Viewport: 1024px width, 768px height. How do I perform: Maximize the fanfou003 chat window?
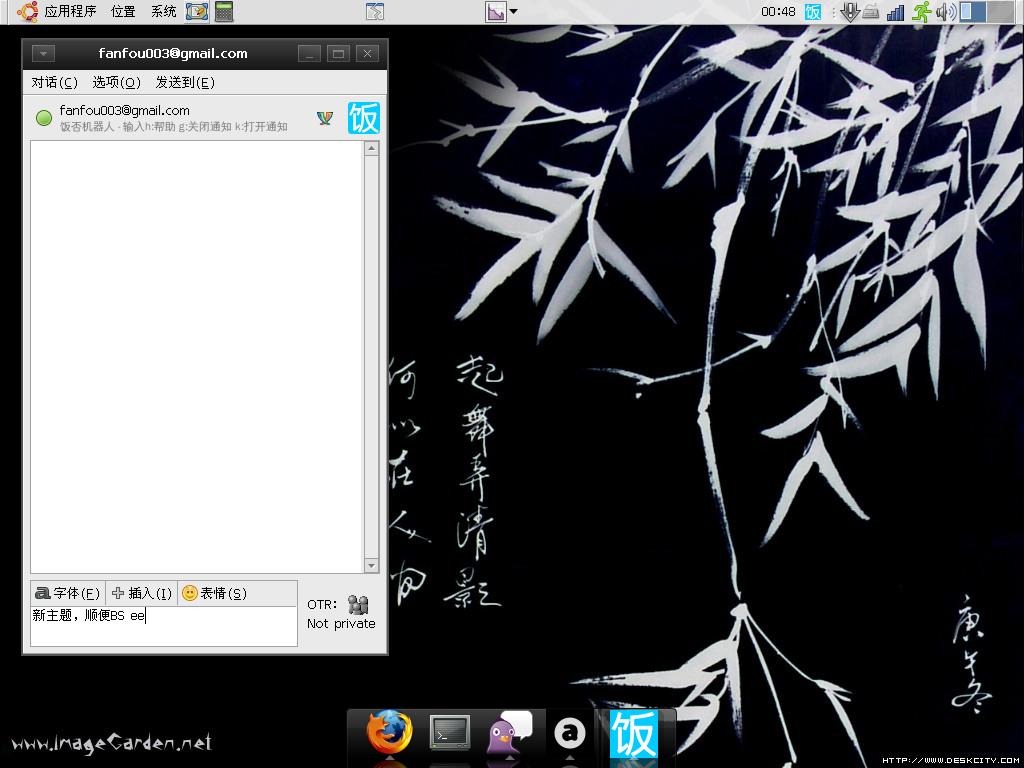(338, 54)
